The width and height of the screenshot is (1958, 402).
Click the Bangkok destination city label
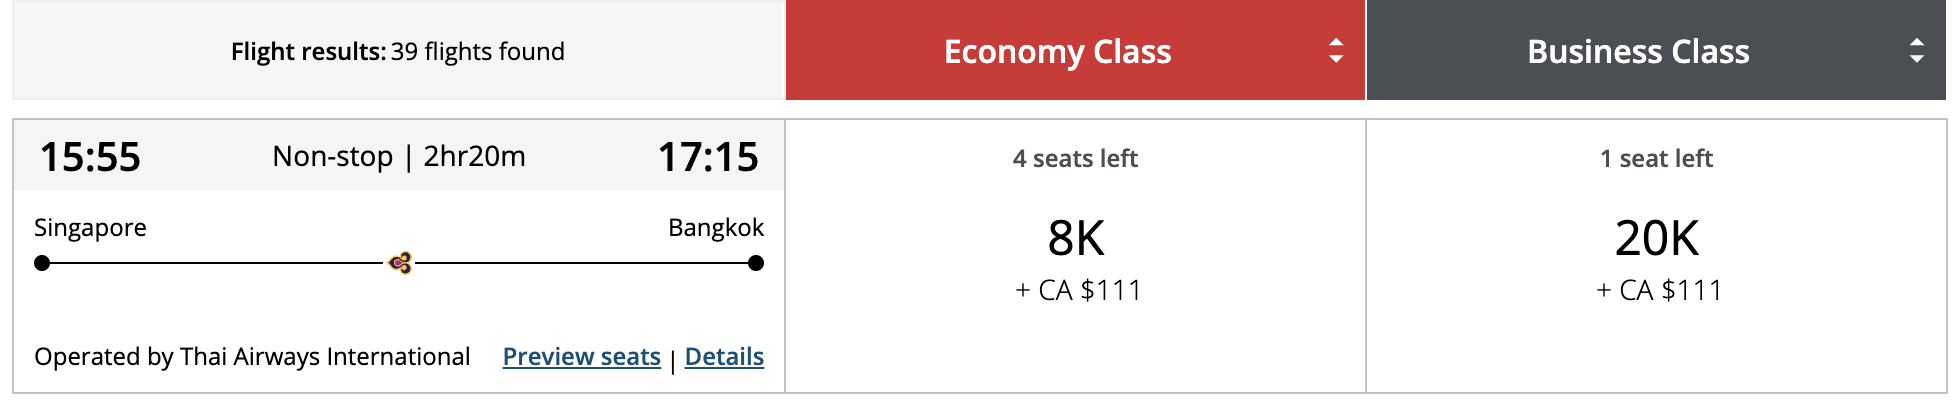pyautogui.click(x=716, y=228)
